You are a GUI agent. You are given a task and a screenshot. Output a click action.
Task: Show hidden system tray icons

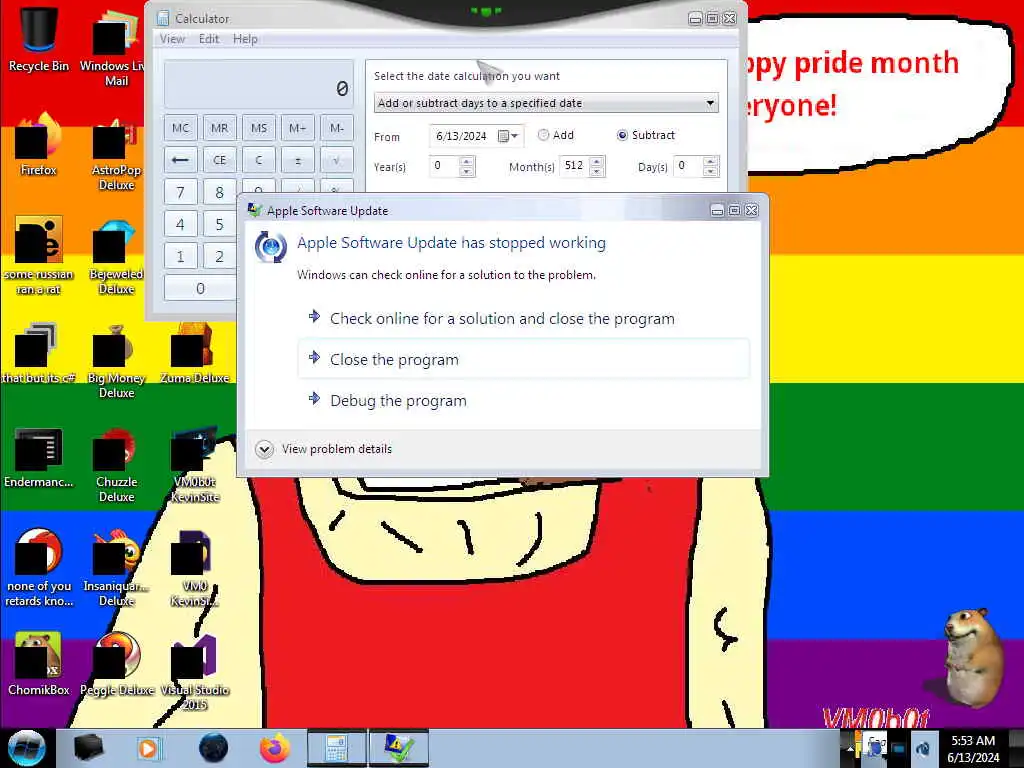tap(850, 749)
